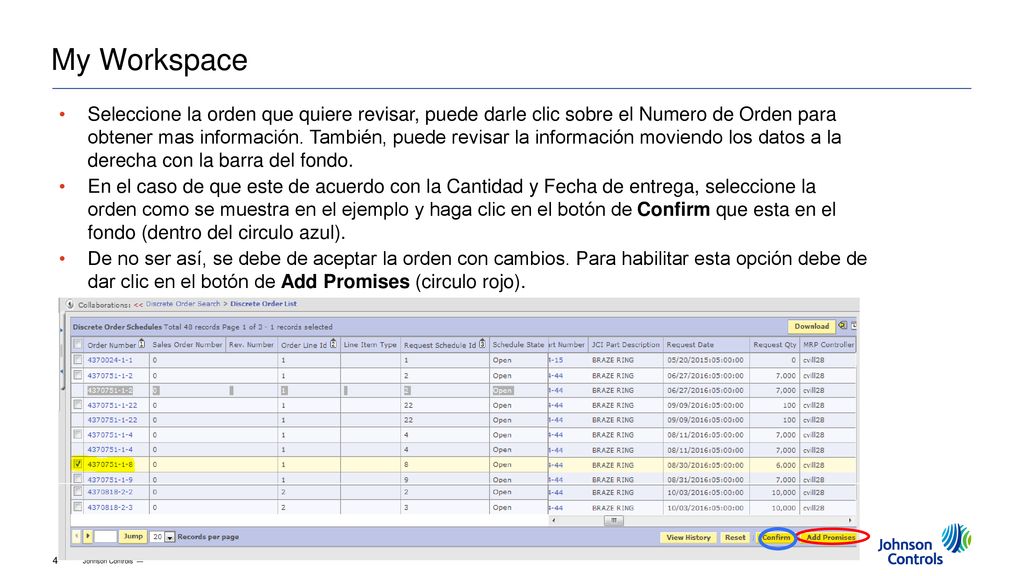Click the Request Qty column header
The height and width of the screenshot is (576, 1024).
pyautogui.click(x=775, y=344)
